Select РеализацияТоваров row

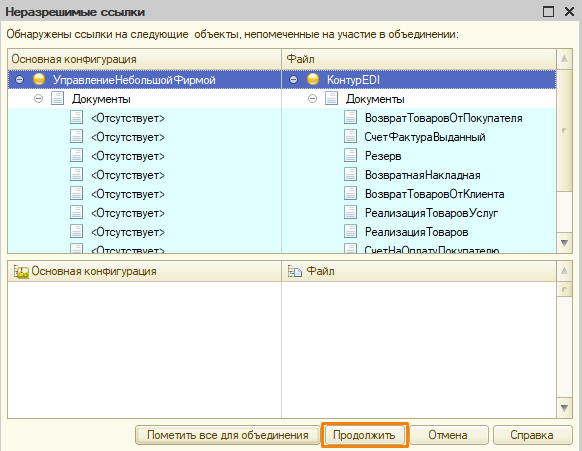pos(419,231)
